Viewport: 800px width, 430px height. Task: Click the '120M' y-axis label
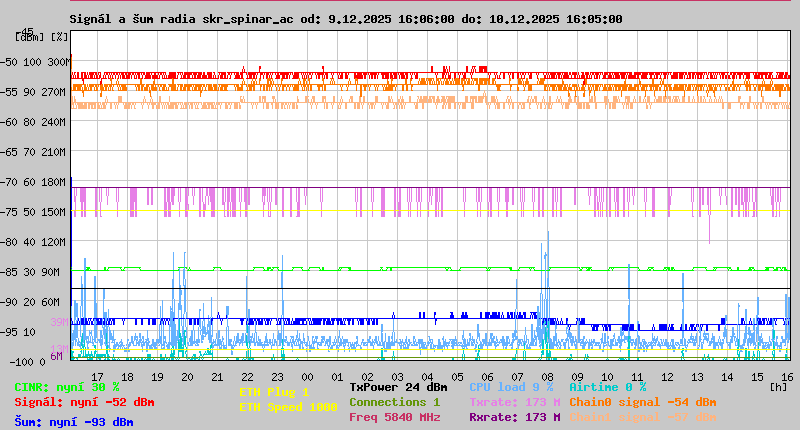point(56,242)
